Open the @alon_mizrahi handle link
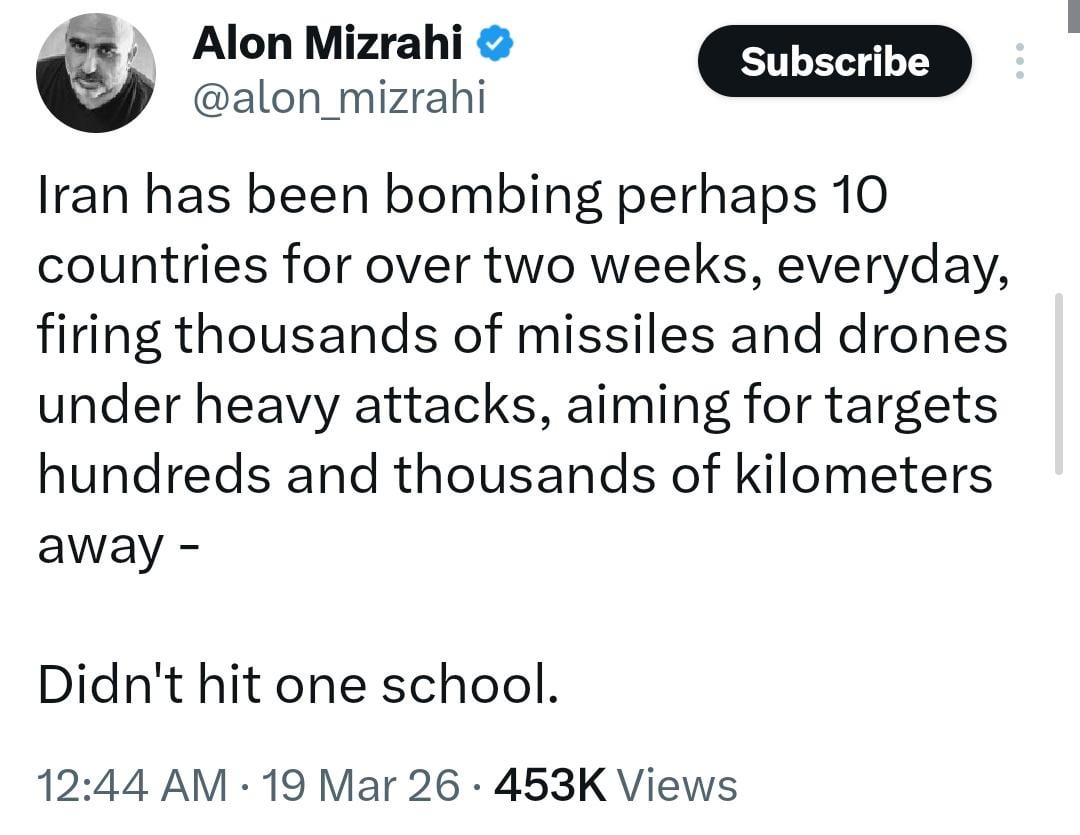 pyautogui.click(x=338, y=98)
